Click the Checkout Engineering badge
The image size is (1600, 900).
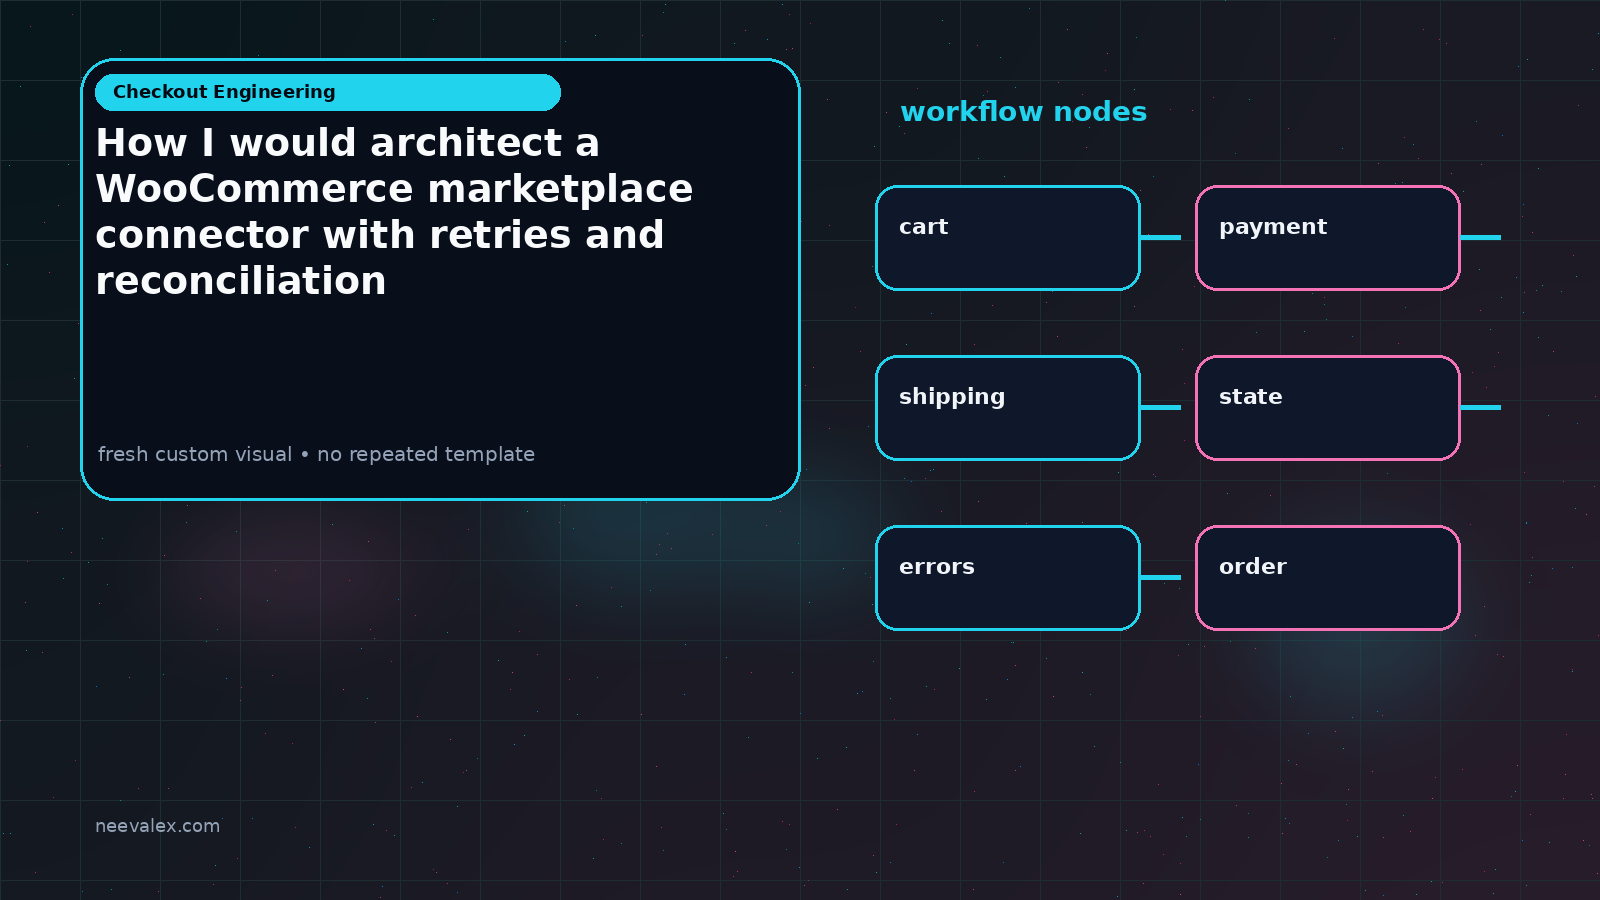click(328, 92)
